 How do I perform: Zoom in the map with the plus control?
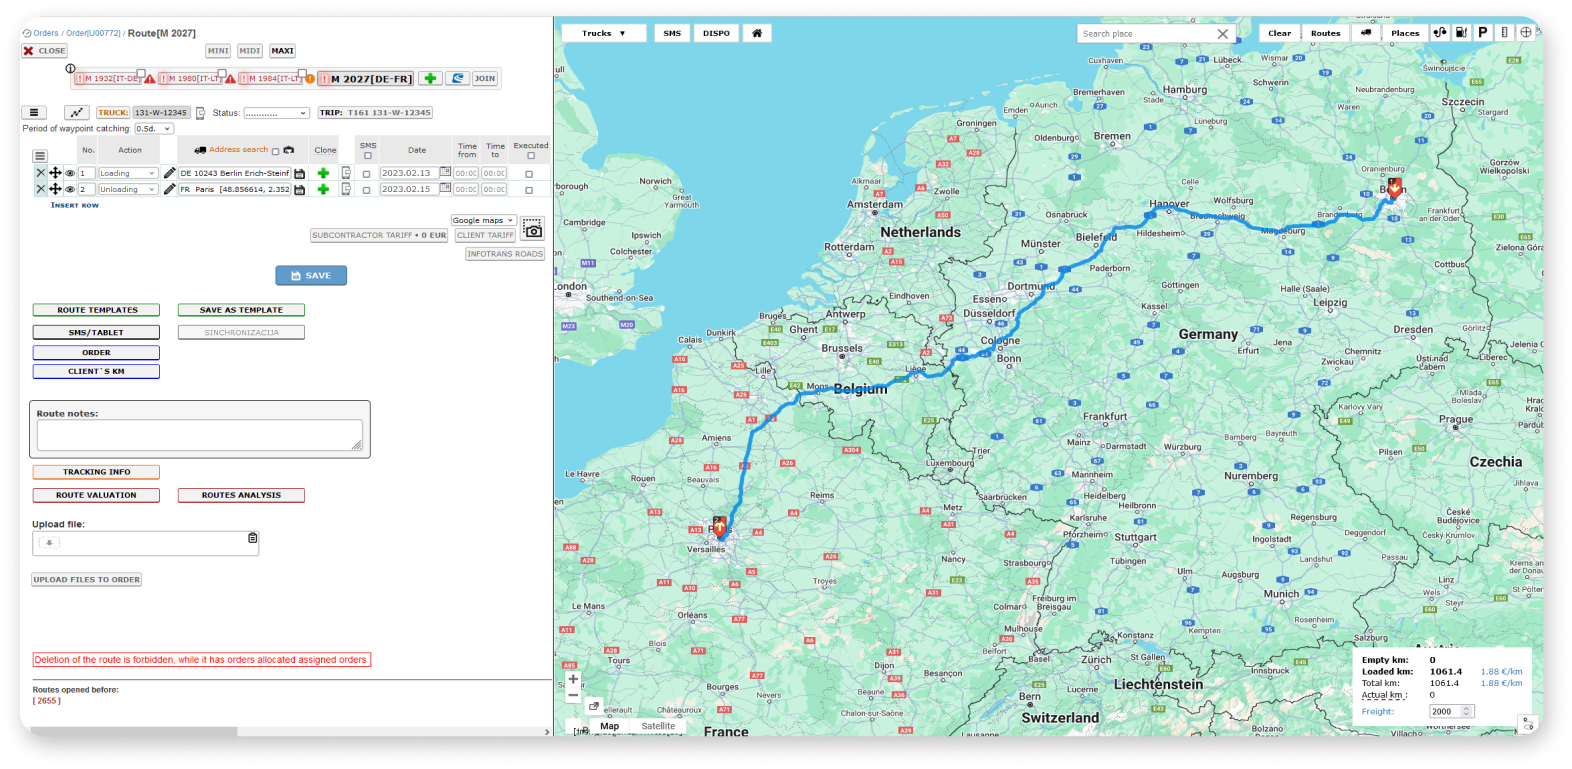click(573, 679)
